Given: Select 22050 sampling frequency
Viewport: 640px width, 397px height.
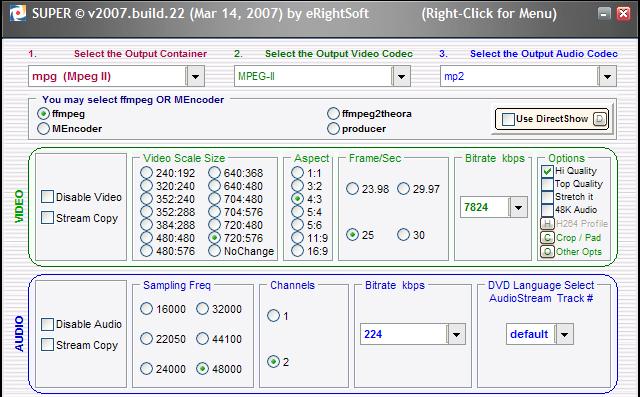Looking at the screenshot, I should pos(146,339).
